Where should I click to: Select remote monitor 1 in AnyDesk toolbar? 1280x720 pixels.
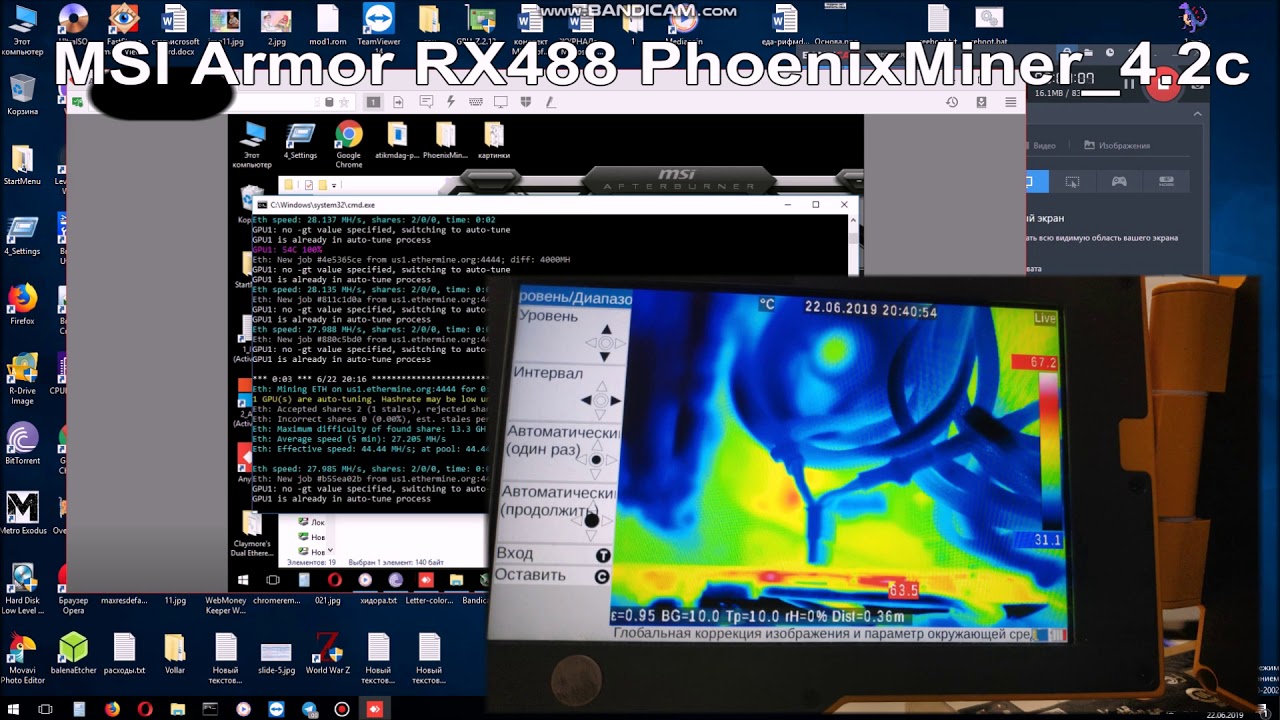373,102
